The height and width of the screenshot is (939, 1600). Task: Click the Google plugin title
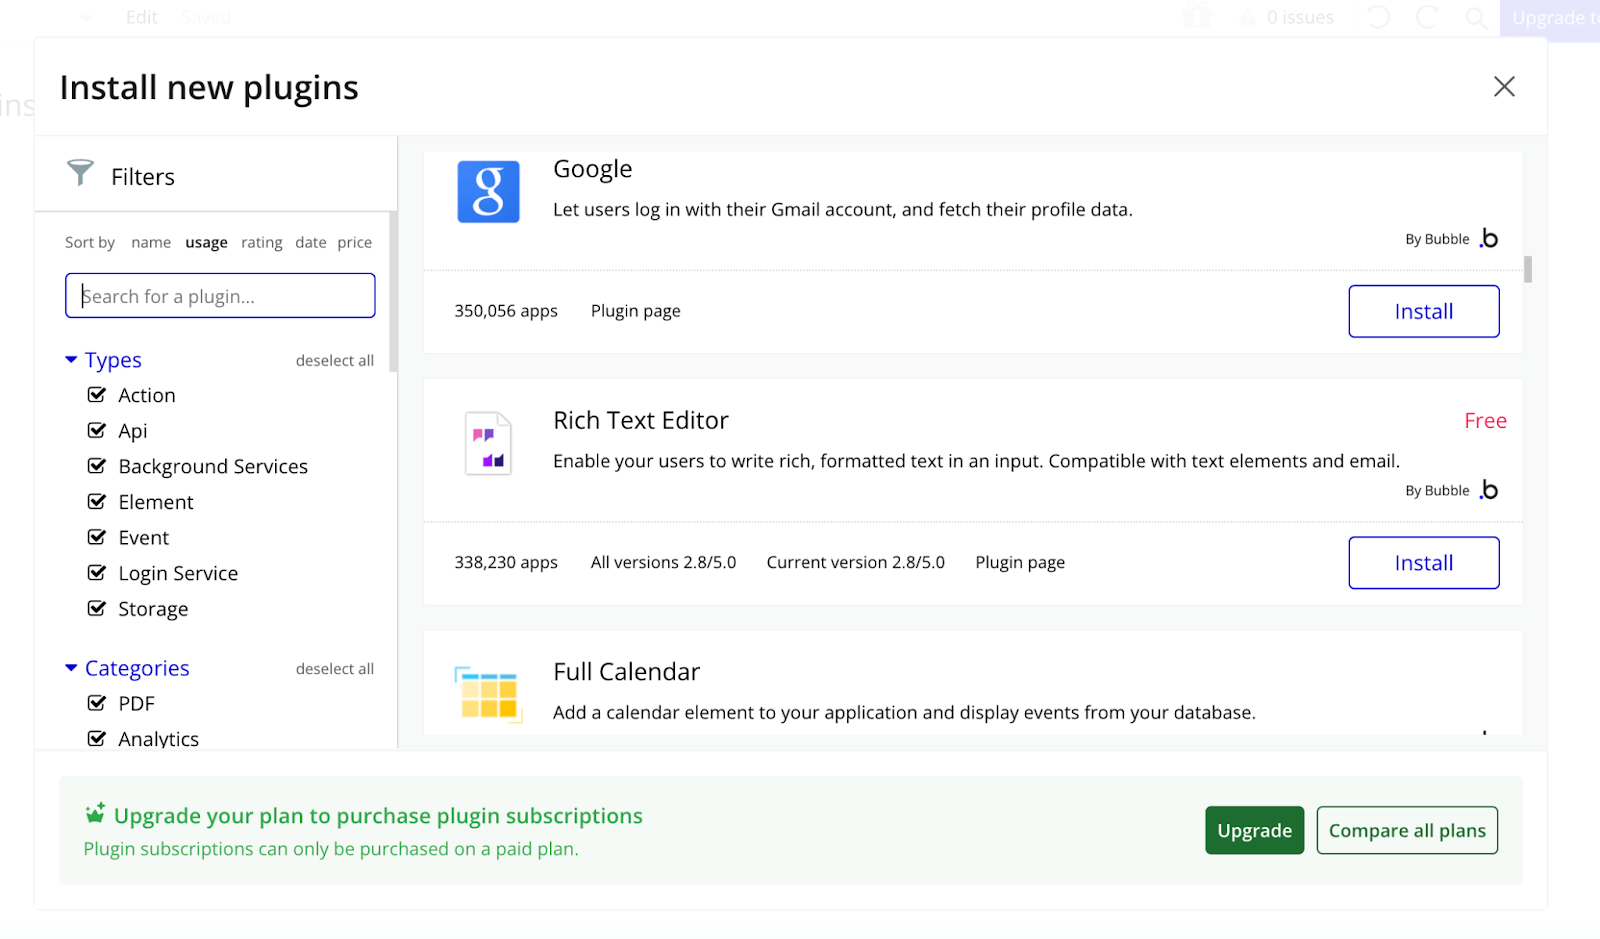[593, 169]
